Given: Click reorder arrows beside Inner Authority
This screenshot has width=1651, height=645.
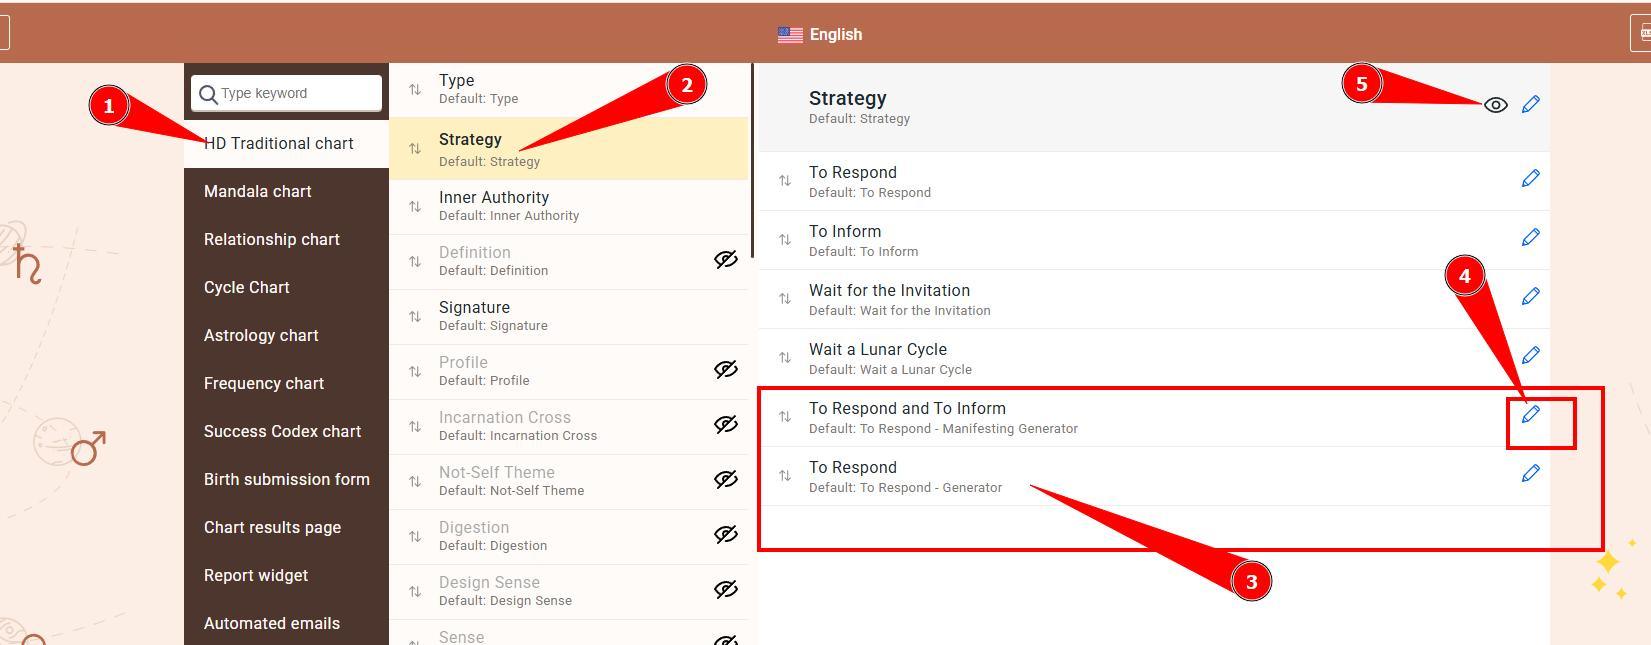Looking at the screenshot, I should coord(415,207).
